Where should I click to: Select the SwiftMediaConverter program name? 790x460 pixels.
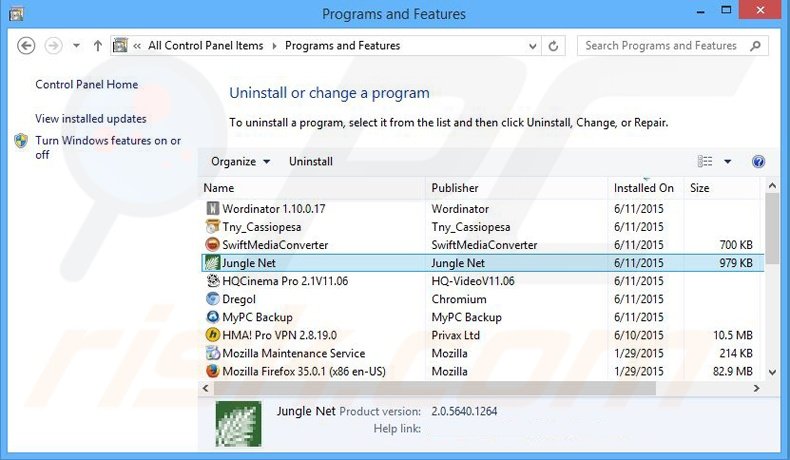[x=275, y=245]
